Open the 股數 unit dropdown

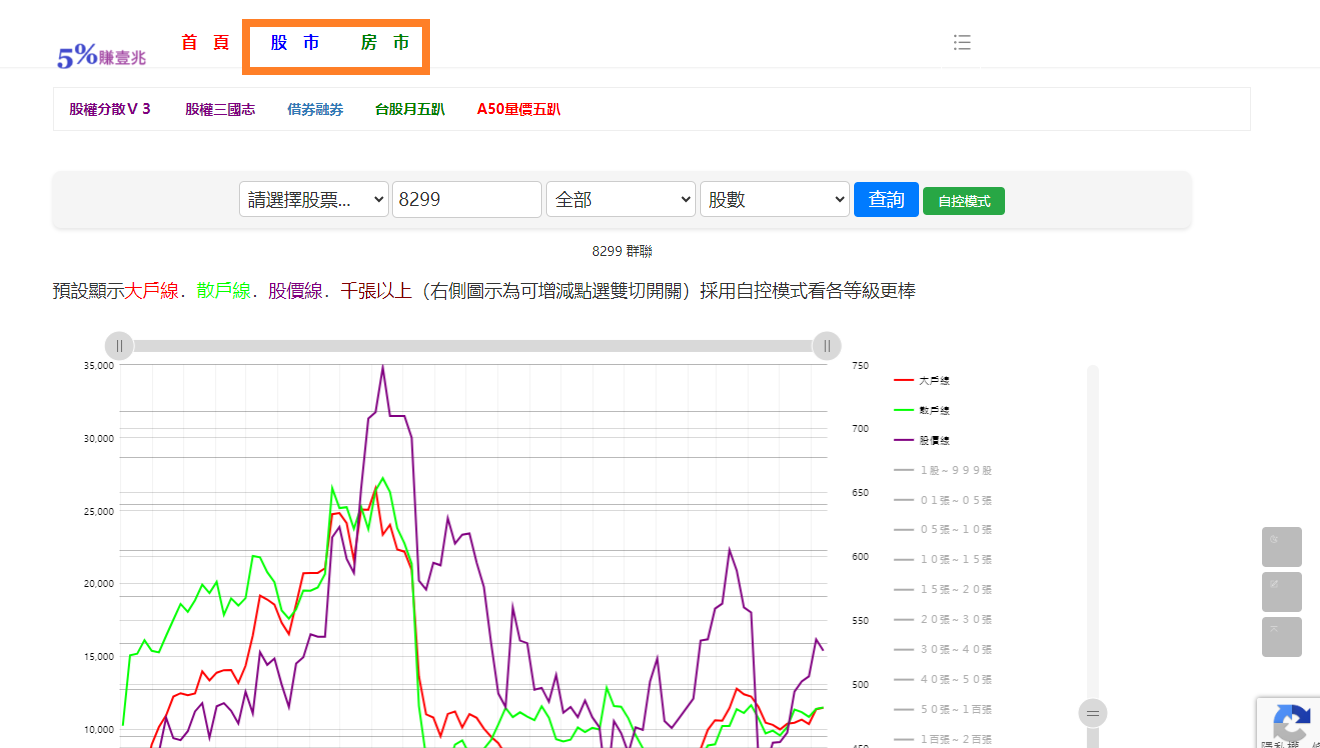coord(775,199)
